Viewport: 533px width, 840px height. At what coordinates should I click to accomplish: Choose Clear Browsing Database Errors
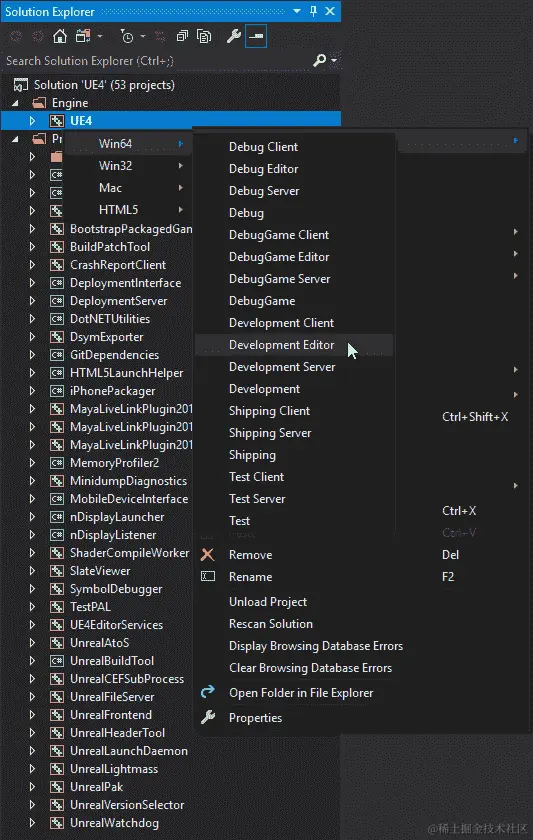pyautogui.click(x=310, y=668)
